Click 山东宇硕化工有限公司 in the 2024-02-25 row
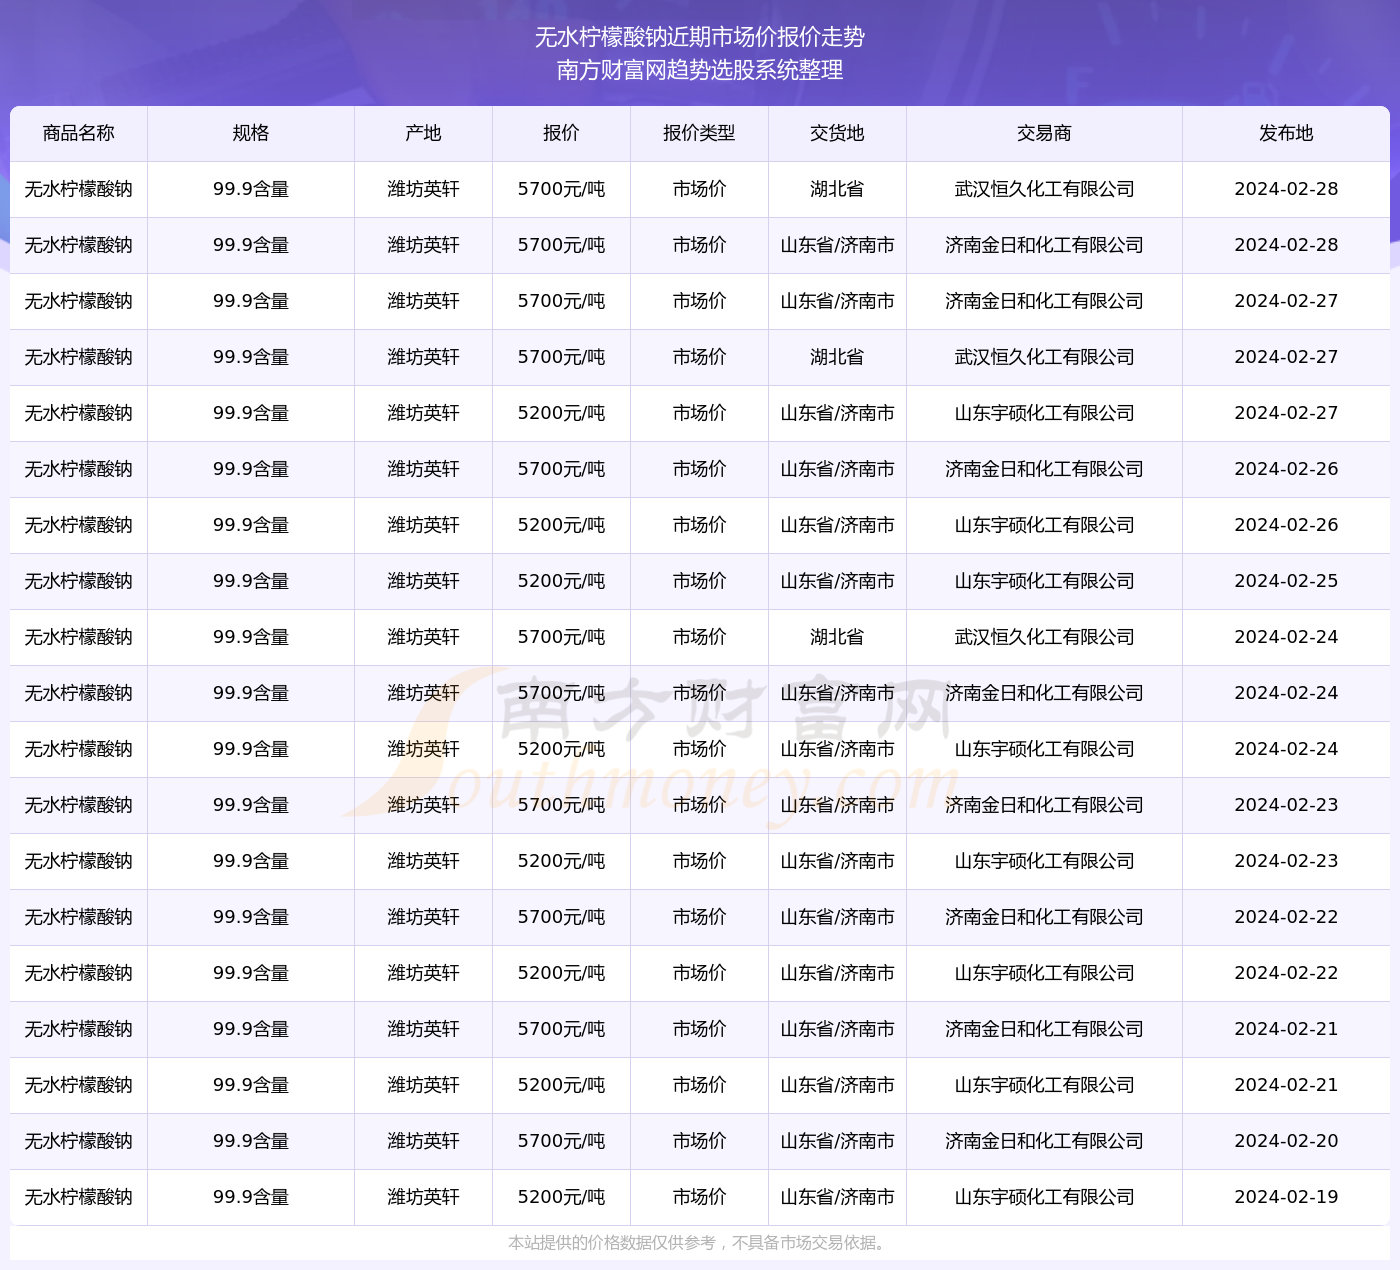 point(1044,581)
